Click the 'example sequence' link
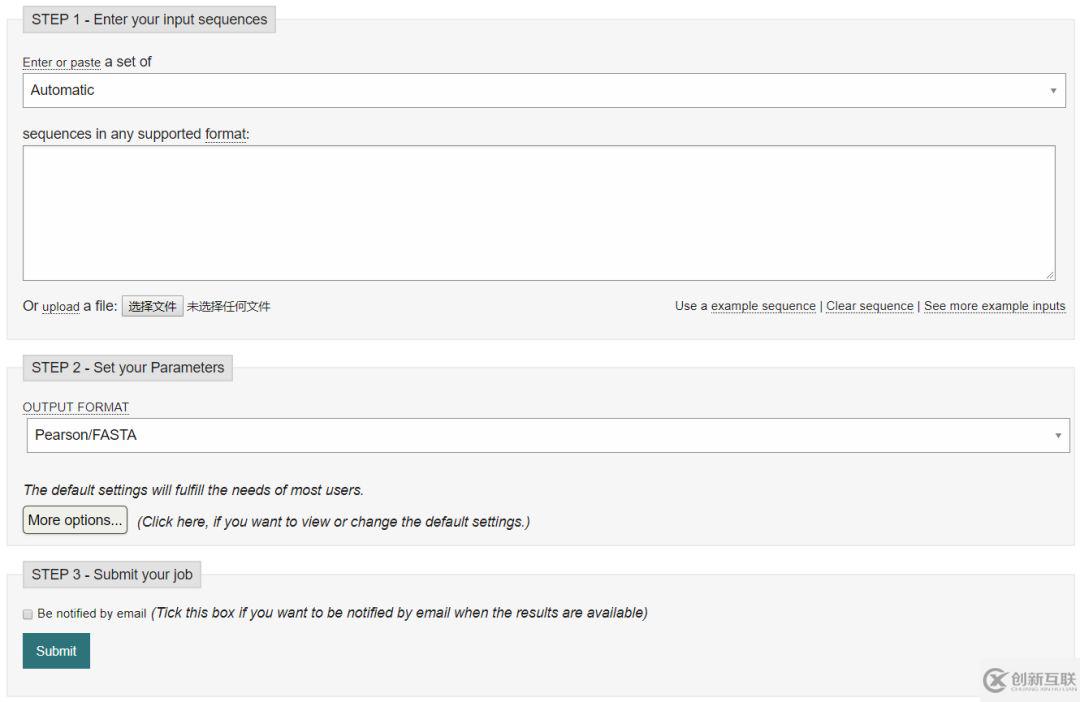Image resolution: width=1080 pixels, height=702 pixels. point(763,306)
